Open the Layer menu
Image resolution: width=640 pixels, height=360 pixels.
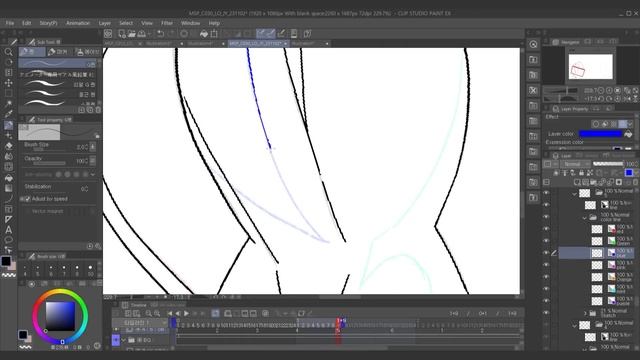(x=105, y=23)
